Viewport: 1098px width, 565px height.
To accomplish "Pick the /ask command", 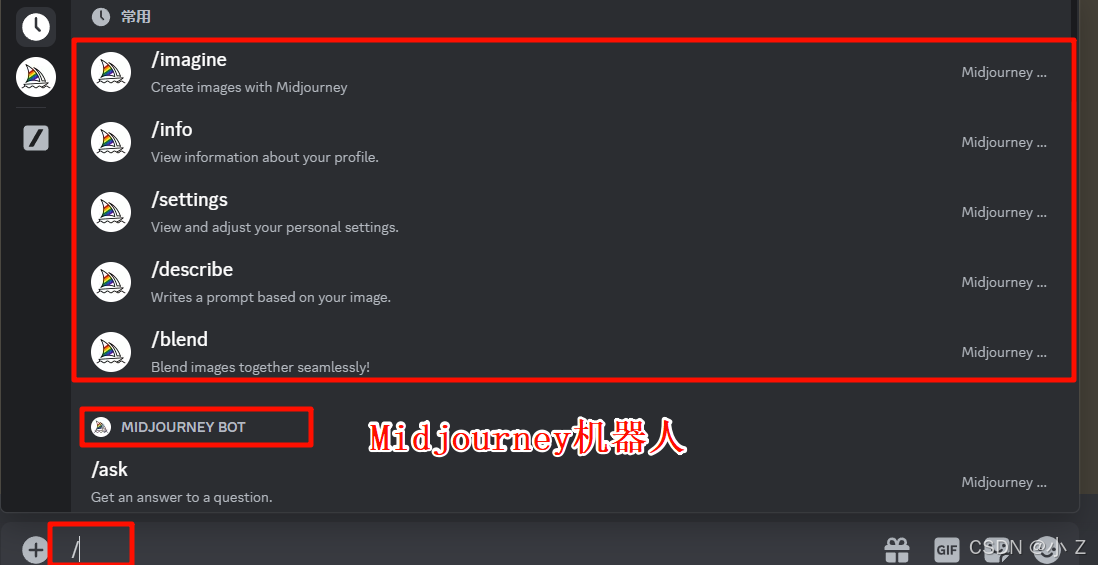I will click(x=574, y=482).
